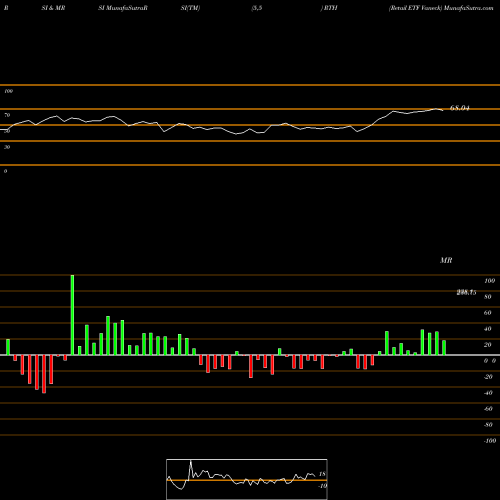This screenshot has width=500, height=500.
Task: Click the RTH ticker text in header
Action: [331, 8]
